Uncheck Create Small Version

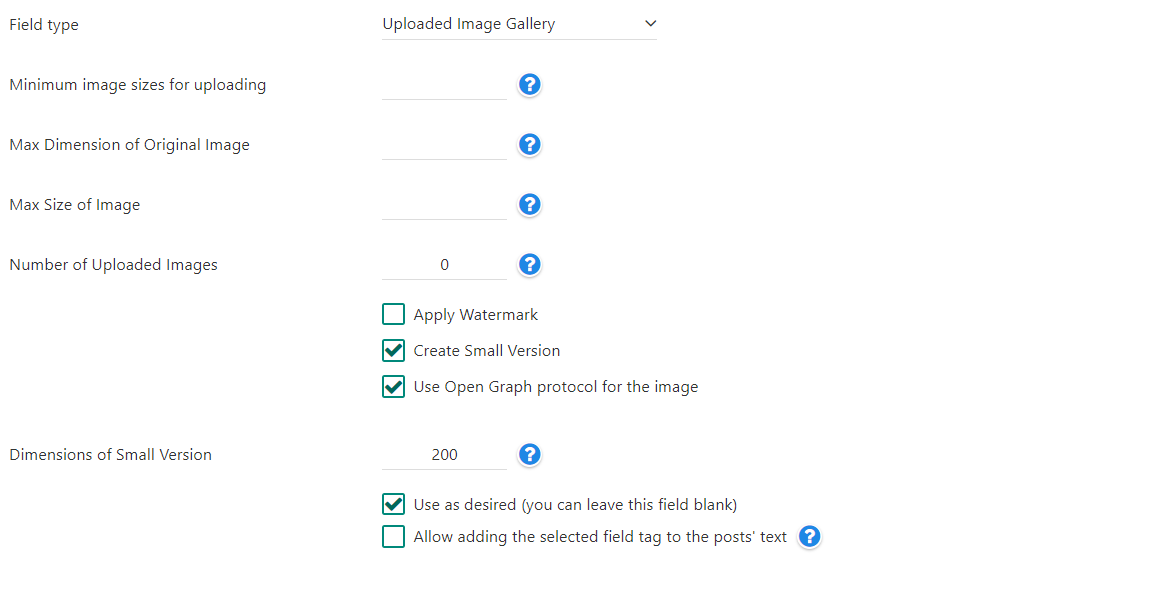pyautogui.click(x=394, y=351)
